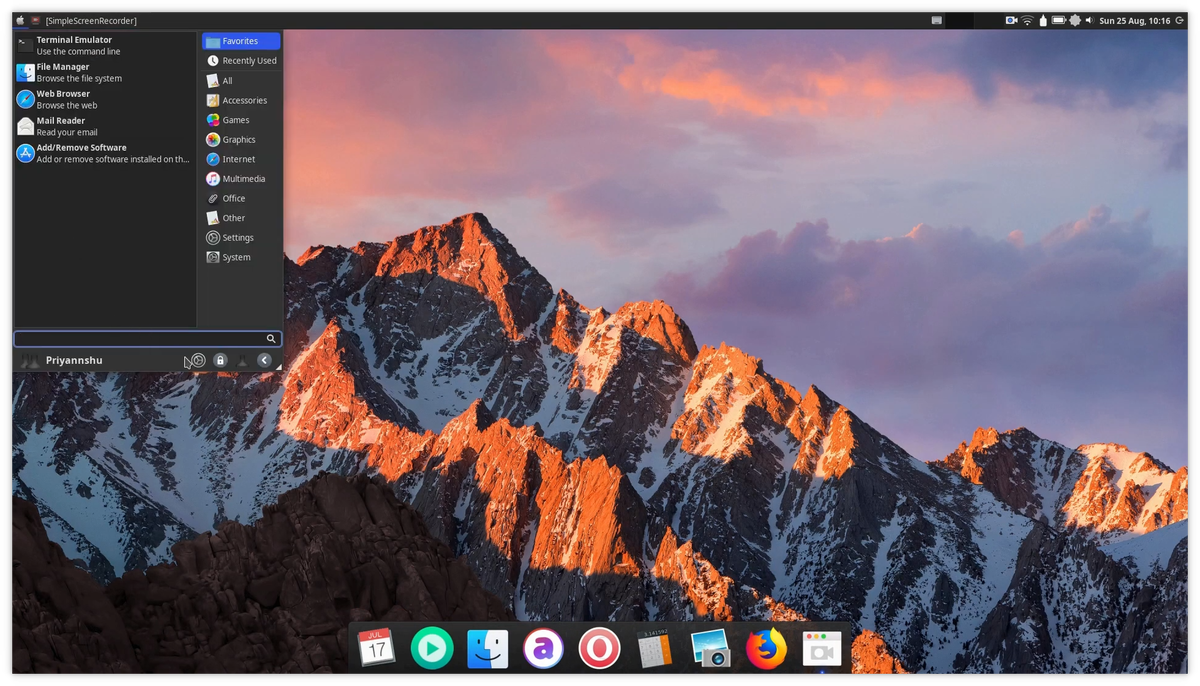1200x686 pixels.
Task: Click the Priyannshu username
Action: click(x=74, y=360)
